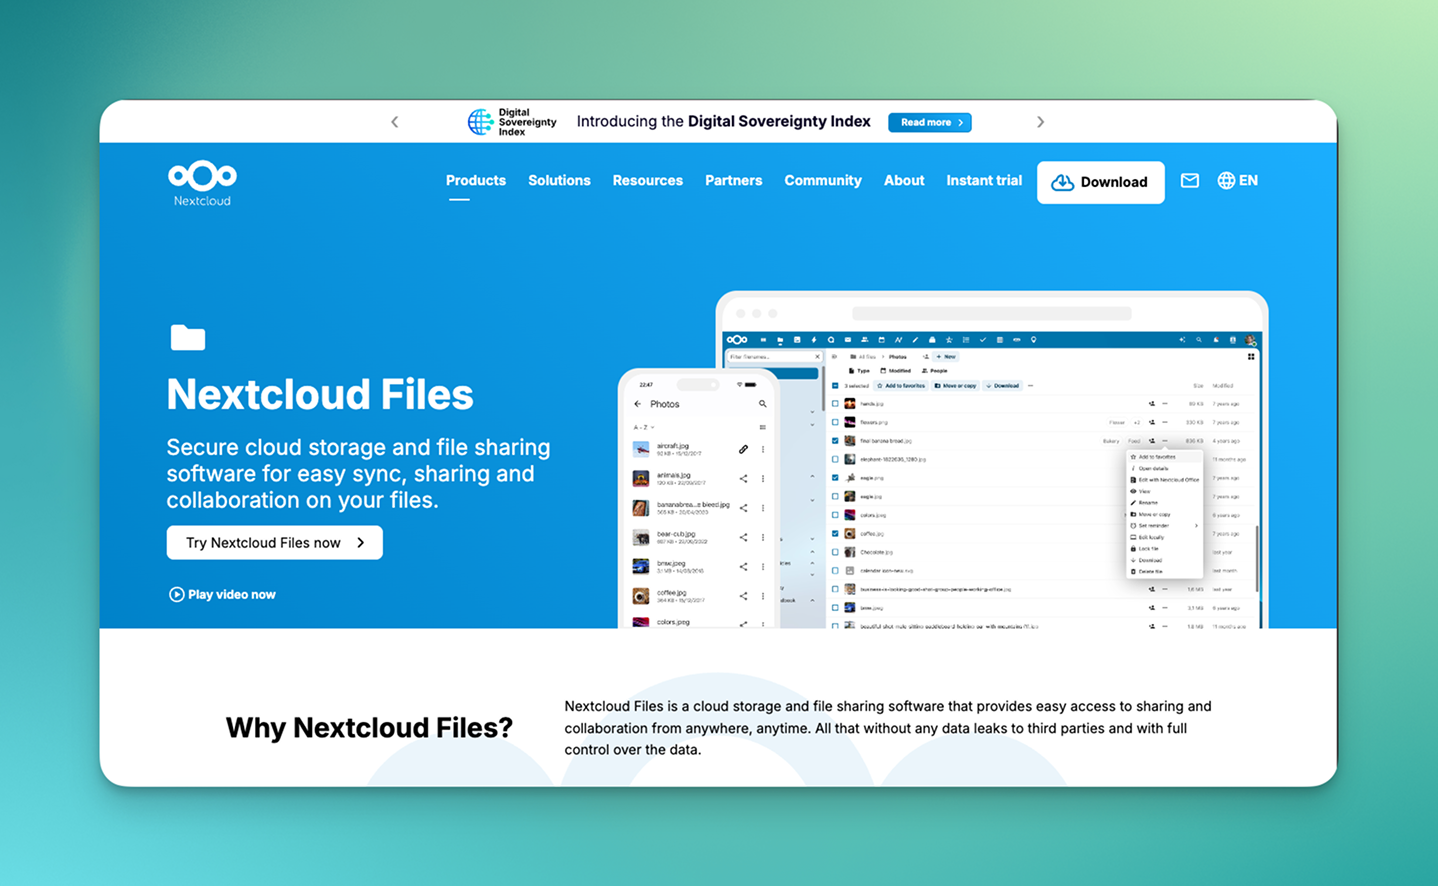The image size is (1438, 886).
Task: Open the People filter dropdown
Action: 935,371
